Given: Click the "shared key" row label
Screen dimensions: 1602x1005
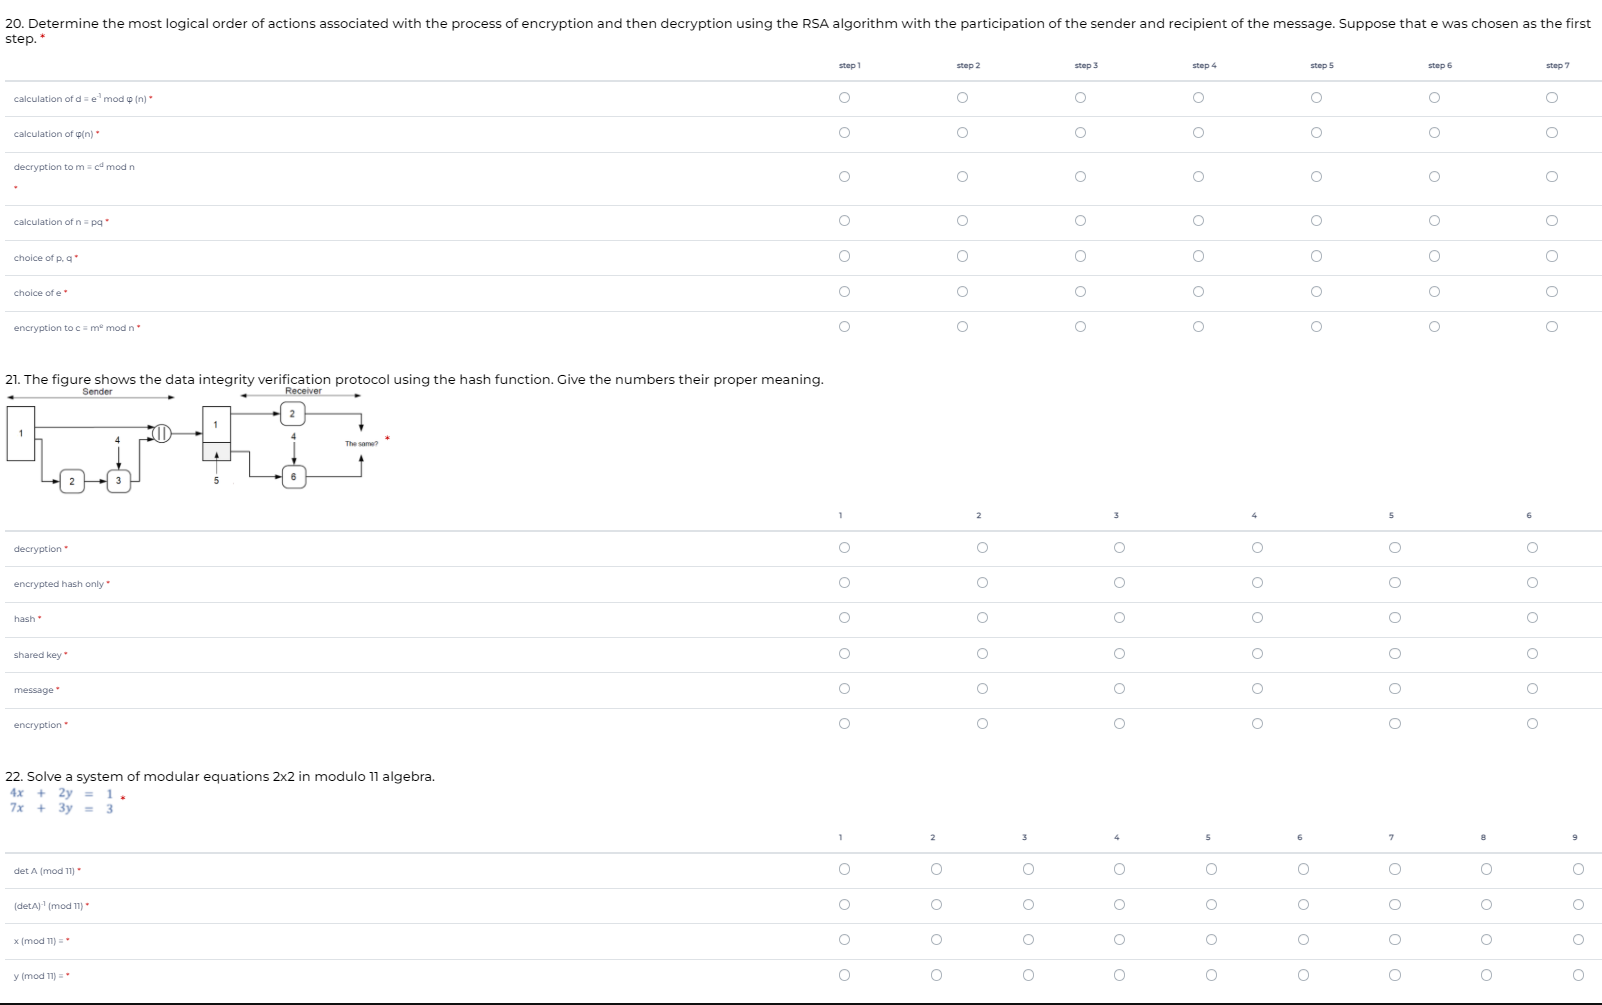Looking at the screenshot, I should [x=38, y=655].
